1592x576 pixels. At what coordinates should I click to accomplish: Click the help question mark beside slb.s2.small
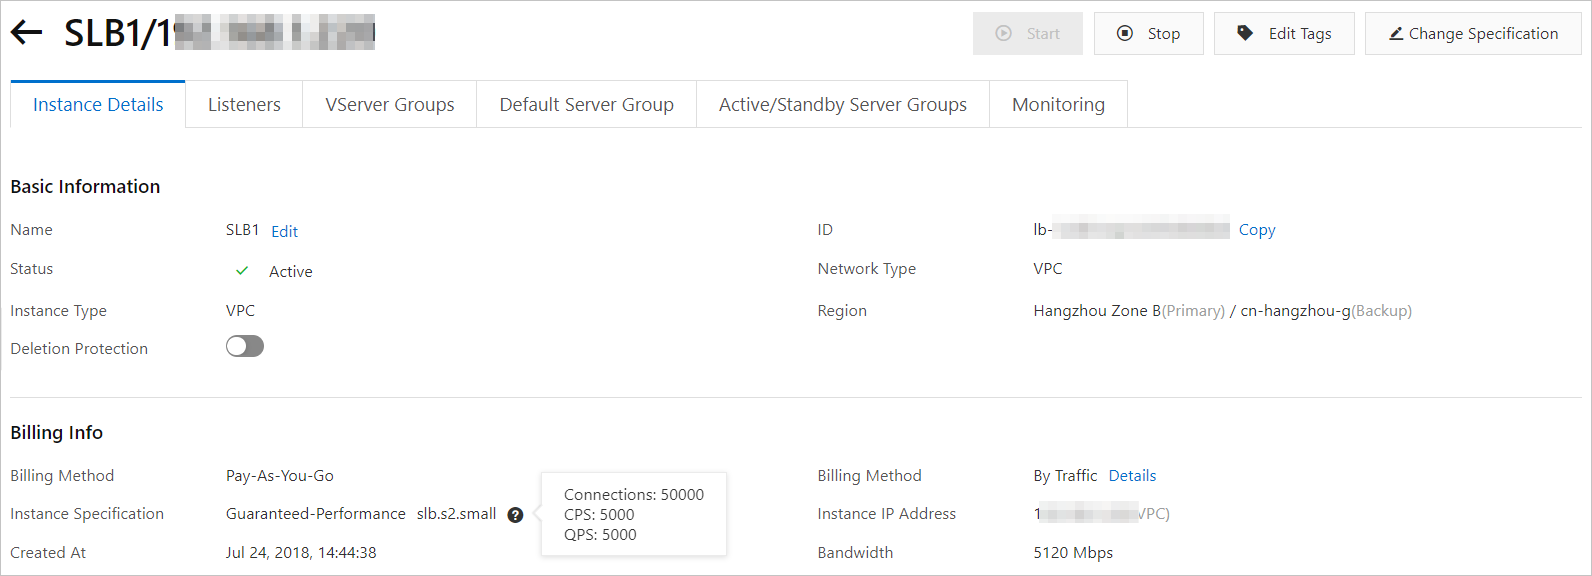(515, 515)
